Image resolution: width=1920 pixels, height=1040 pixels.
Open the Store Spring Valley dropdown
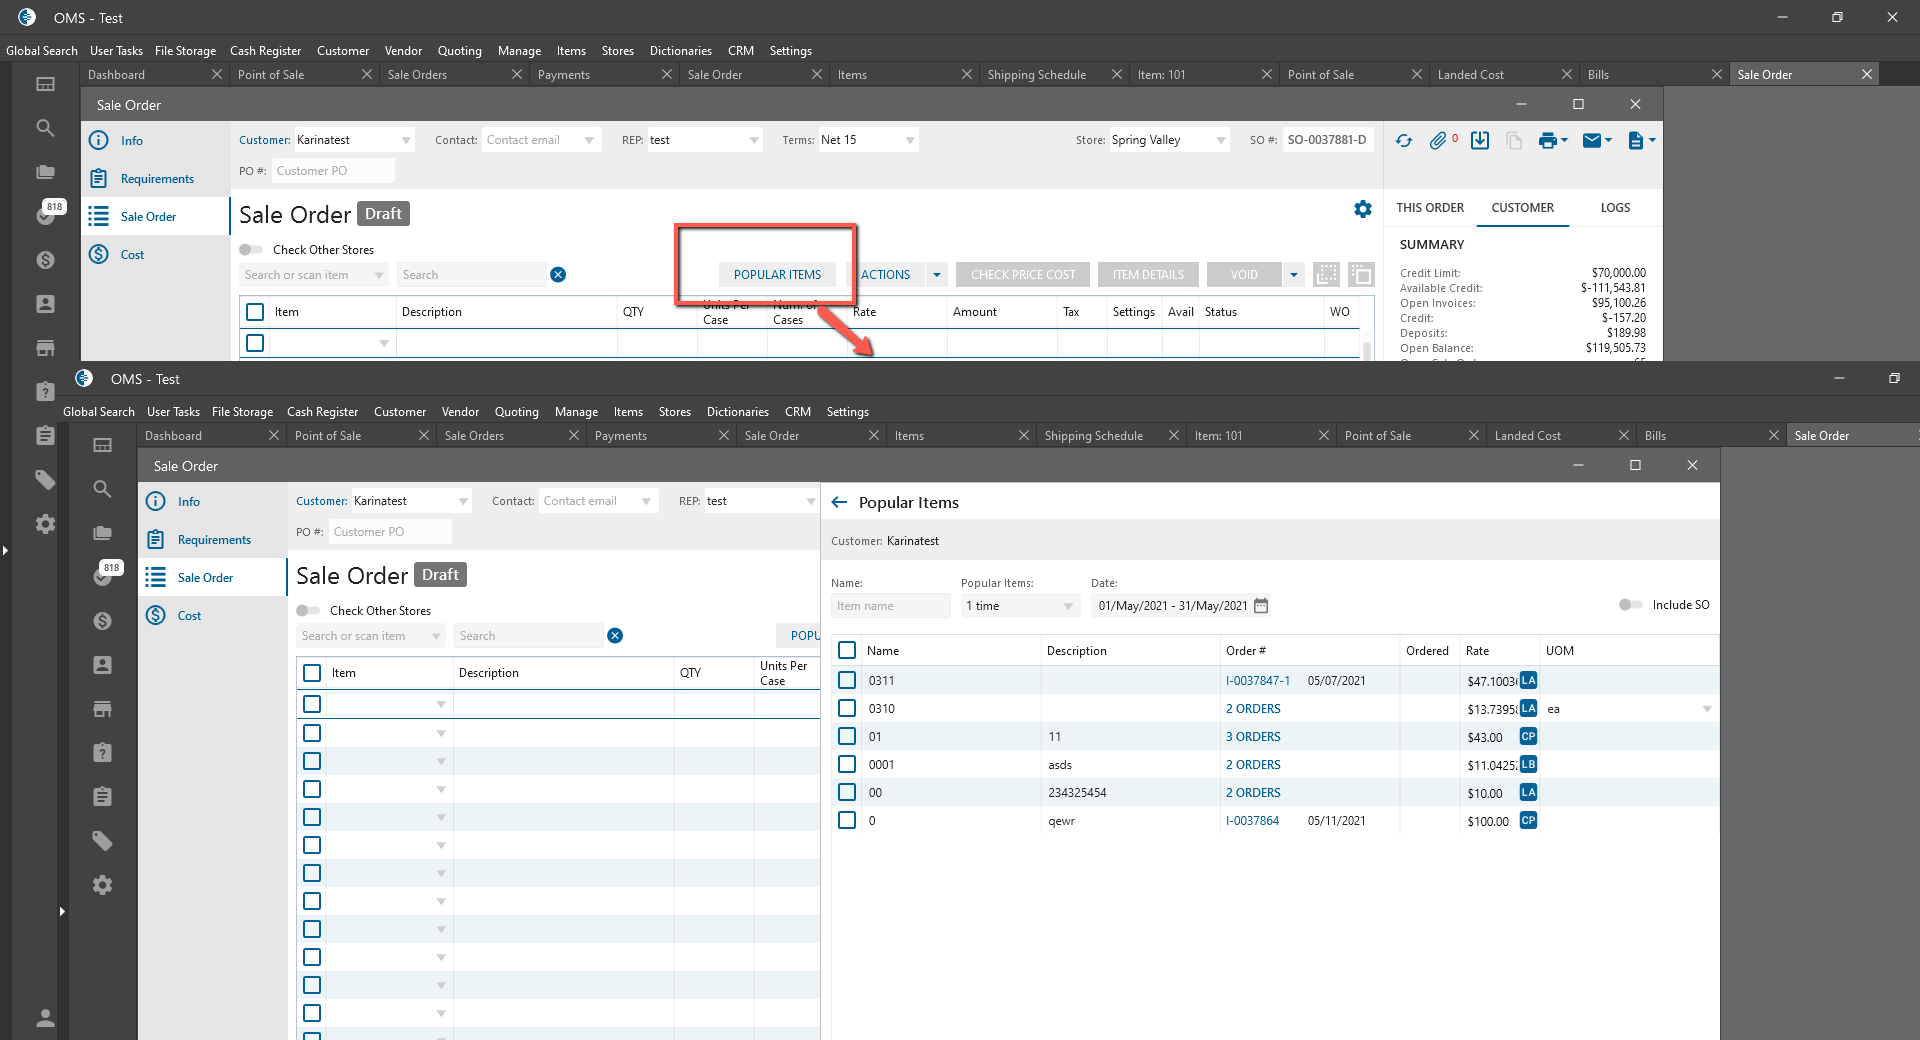[1220, 141]
